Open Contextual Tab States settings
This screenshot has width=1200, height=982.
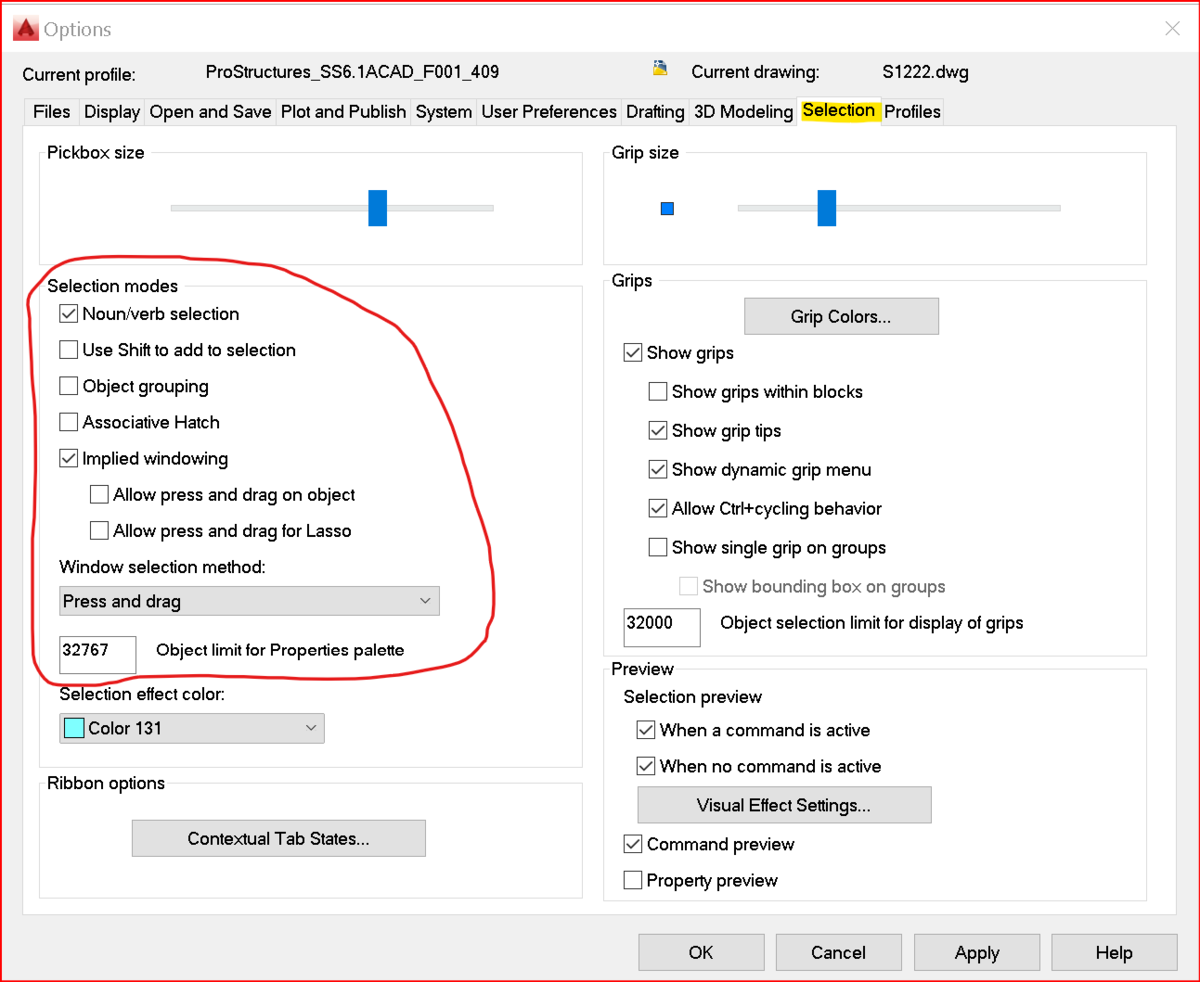point(279,838)
